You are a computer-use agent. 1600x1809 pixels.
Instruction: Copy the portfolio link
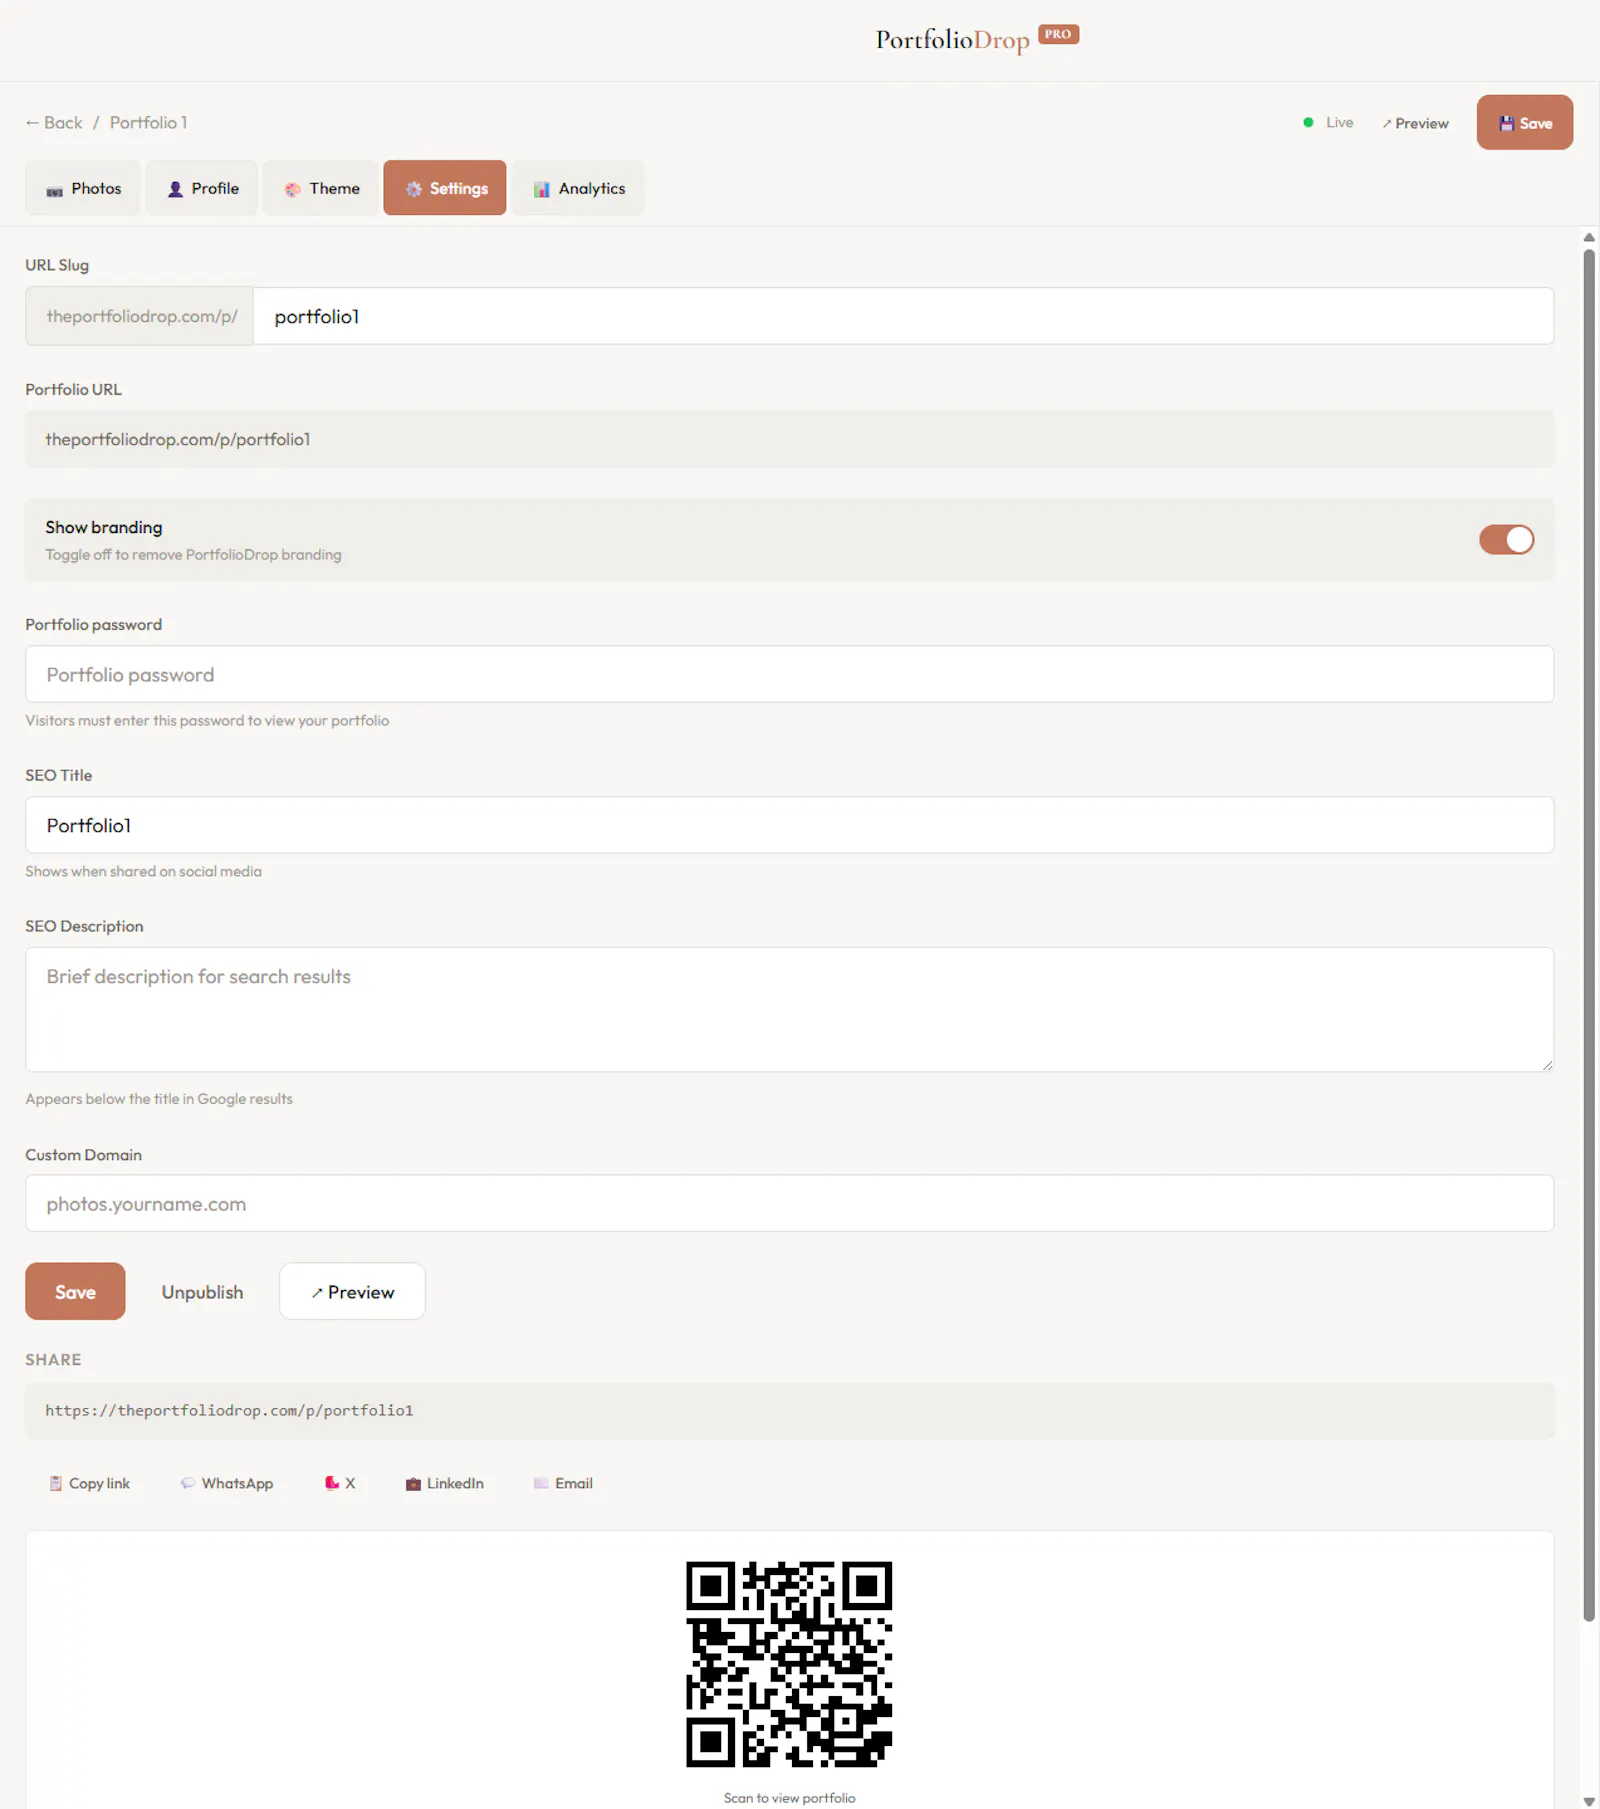pyautogui.click(x=90, y=1483)
